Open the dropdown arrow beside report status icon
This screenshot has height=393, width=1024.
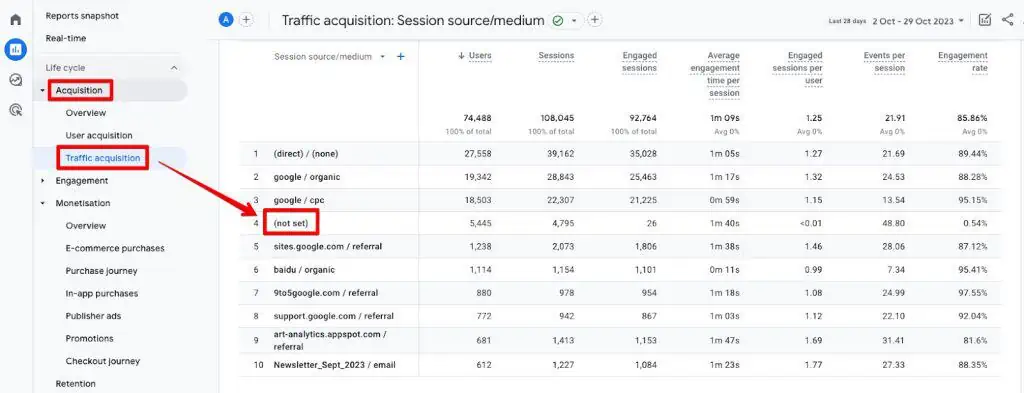[574, 21]
